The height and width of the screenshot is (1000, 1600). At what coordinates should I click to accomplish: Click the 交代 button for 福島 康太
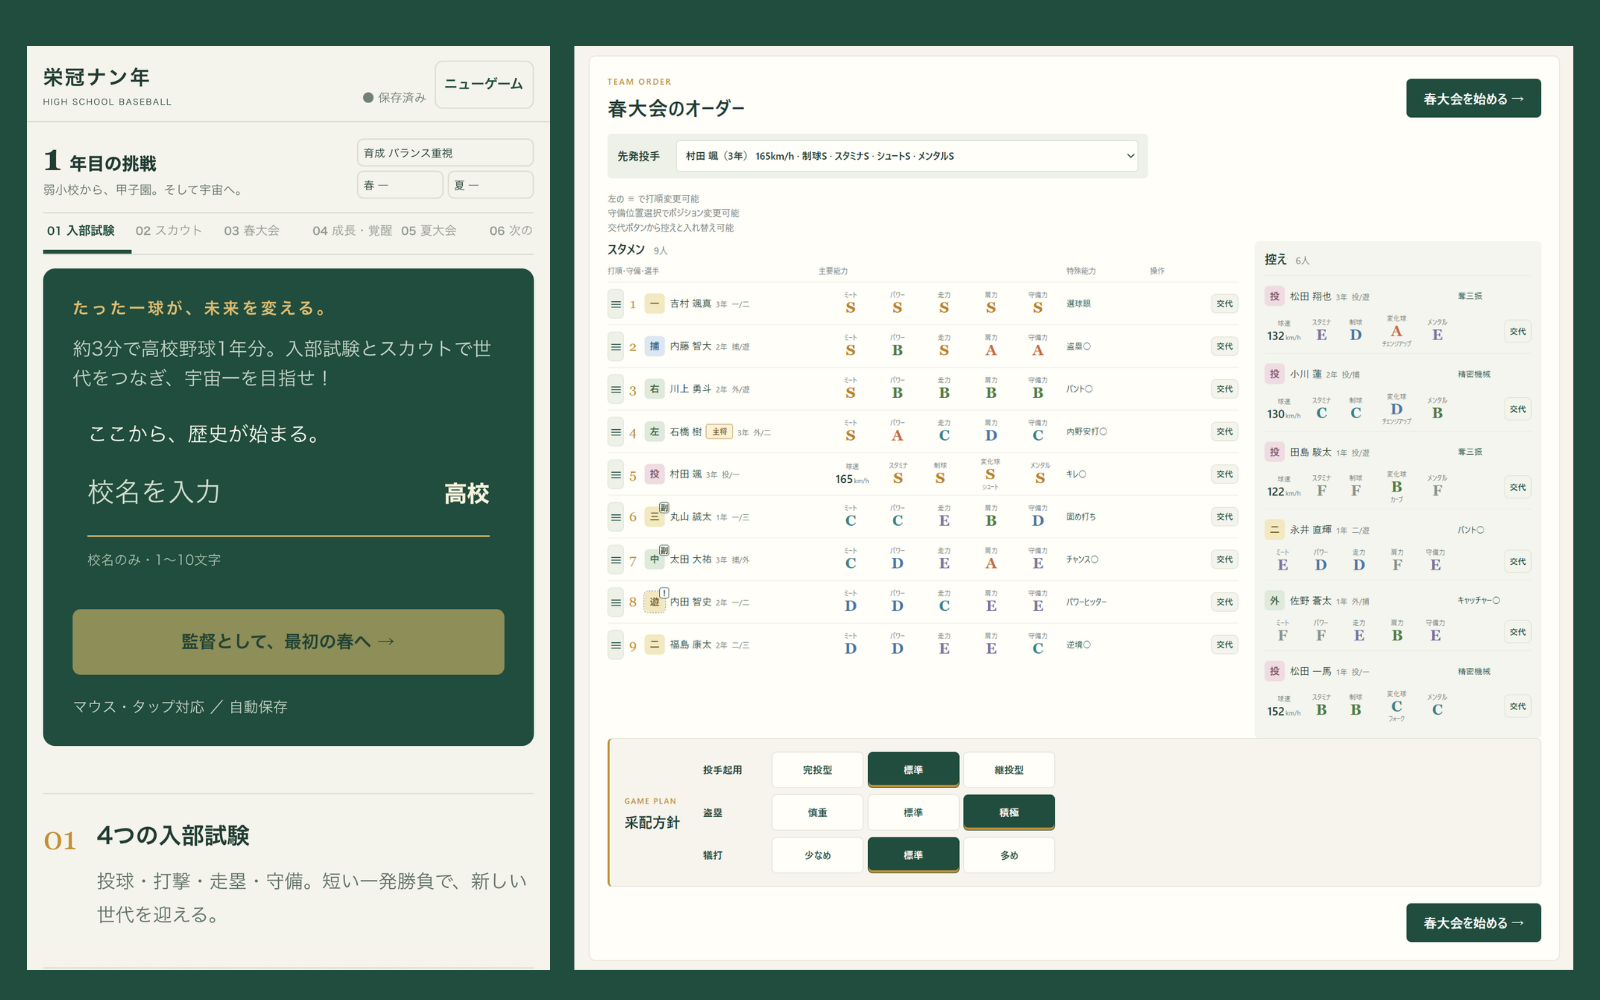(1225, 645)
